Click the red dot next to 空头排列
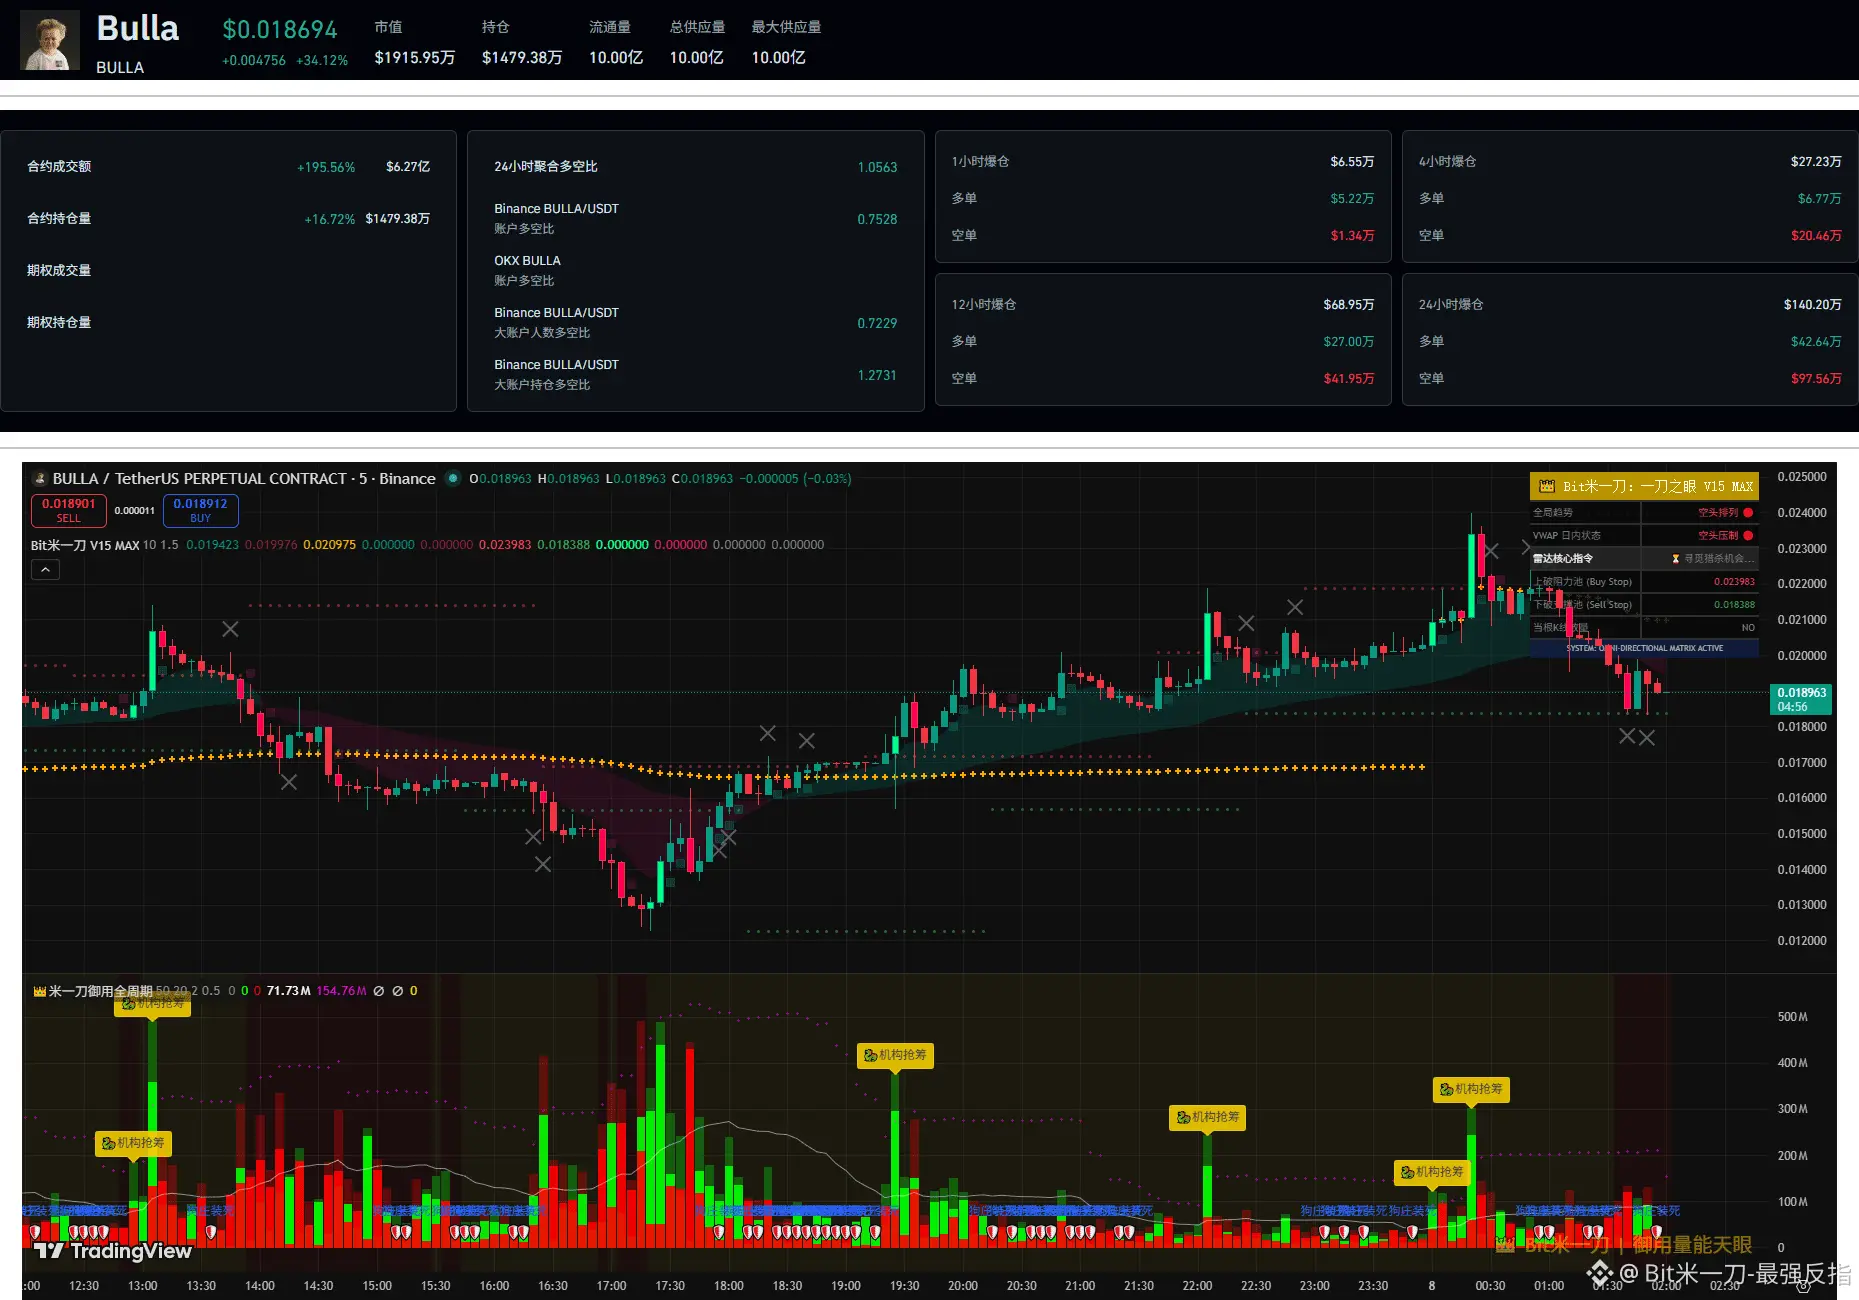This screenshot has width=1859, height=1300. point(1748,512)
